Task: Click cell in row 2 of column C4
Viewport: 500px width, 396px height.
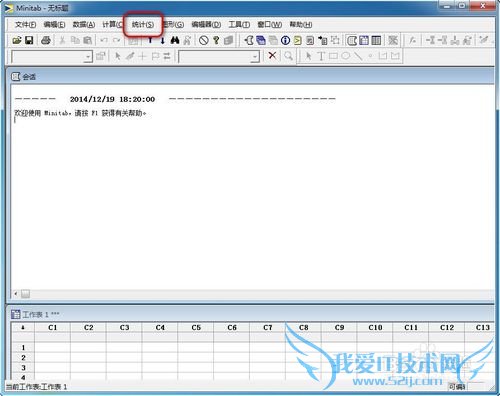Action: (x=160, y=358)
